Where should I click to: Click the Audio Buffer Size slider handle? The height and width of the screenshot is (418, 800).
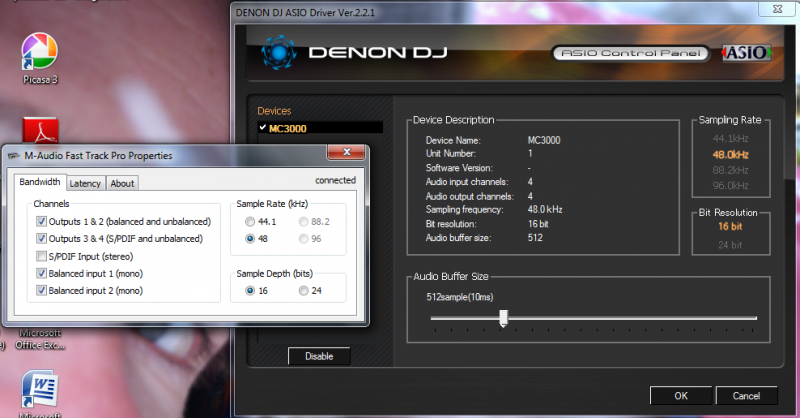pos(503,318)
